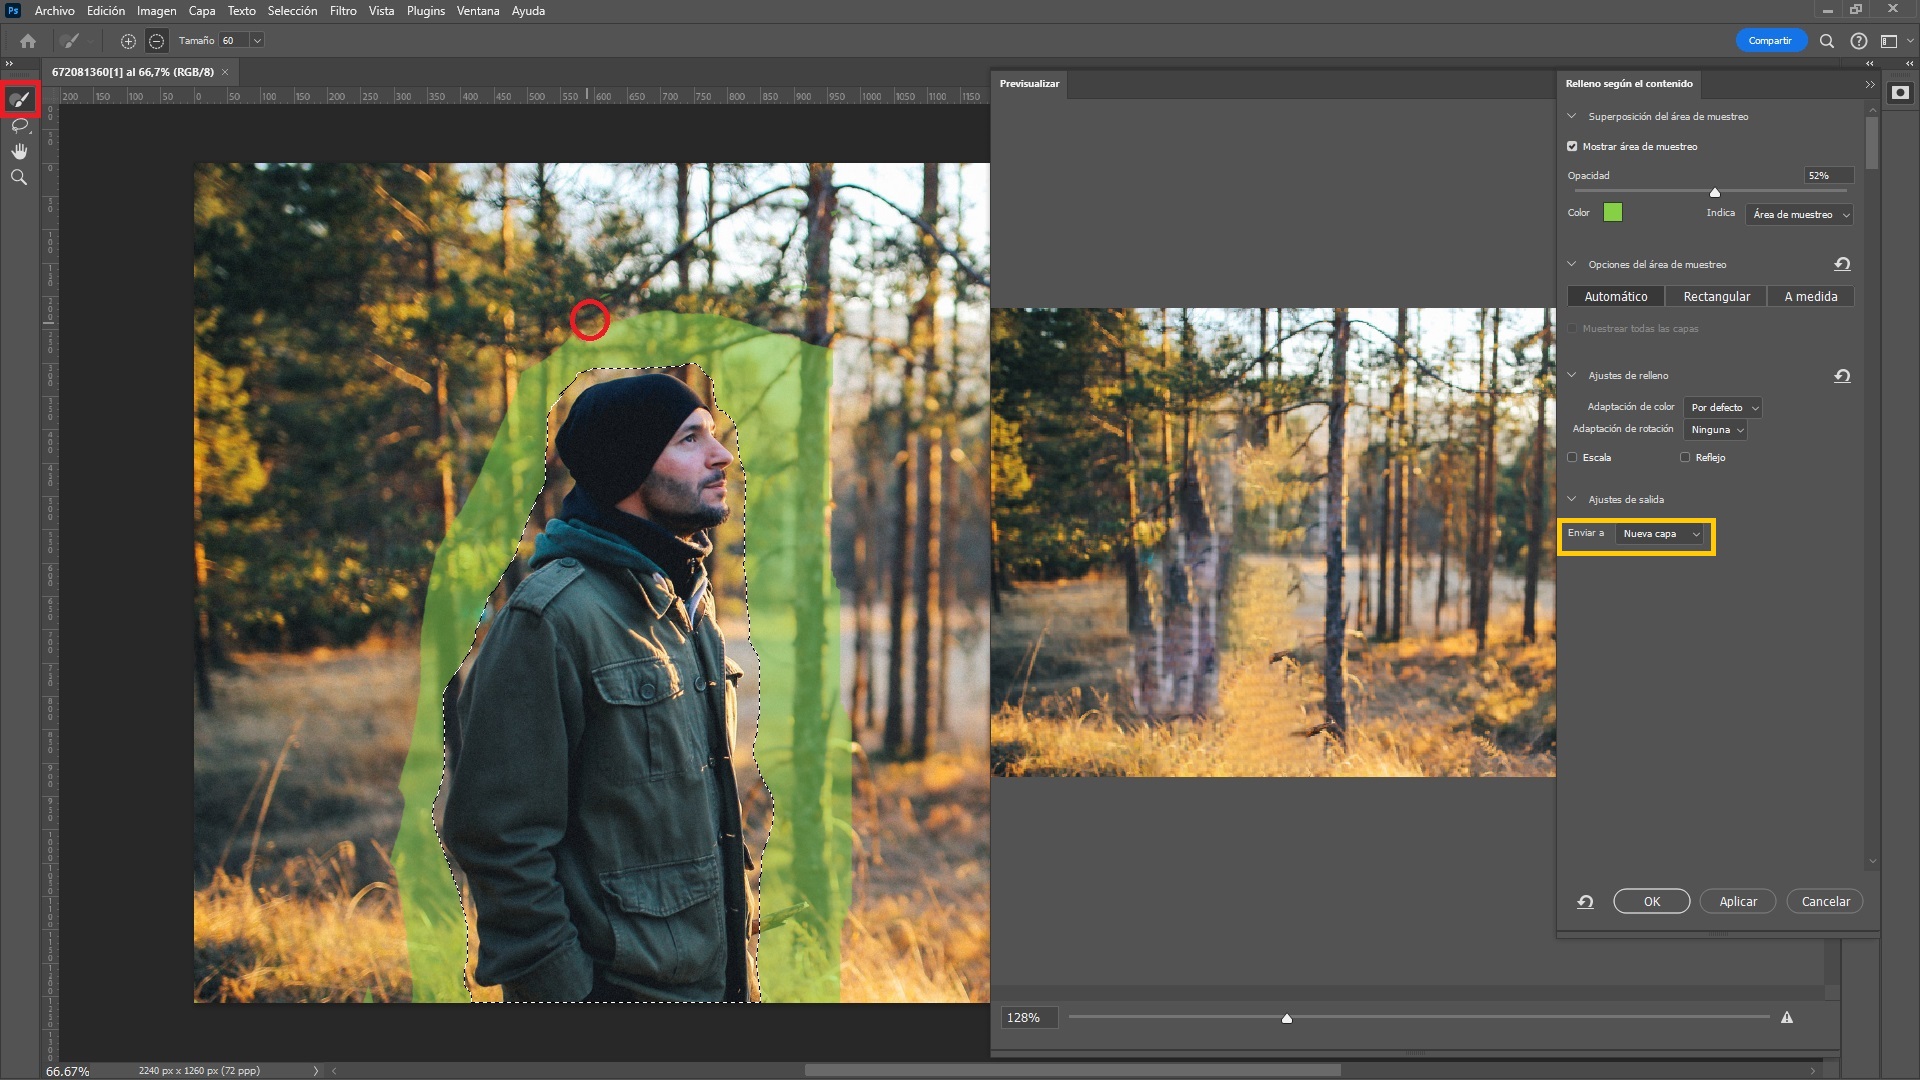Collapse Ajustes de salida section
Image resolution: width=1920 pixels, height=1080 pixels.
click(x=1572, y=500)
